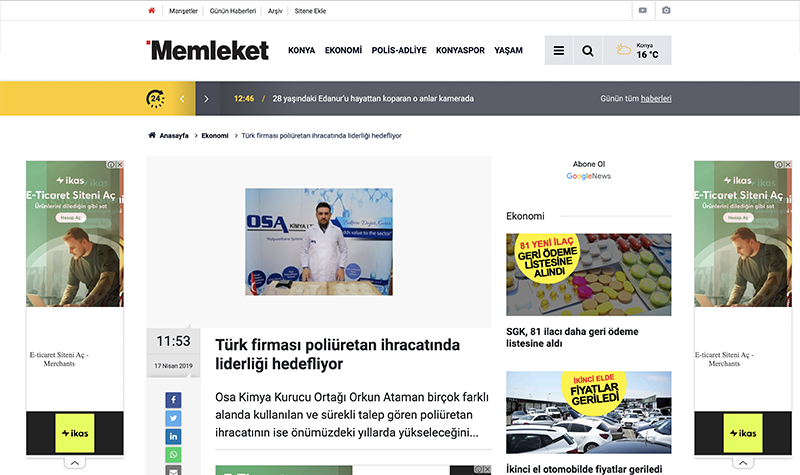Open the Anasayfa breadcrumb link
This screenshot has height=475, width=800.
(x=174, y=136)
